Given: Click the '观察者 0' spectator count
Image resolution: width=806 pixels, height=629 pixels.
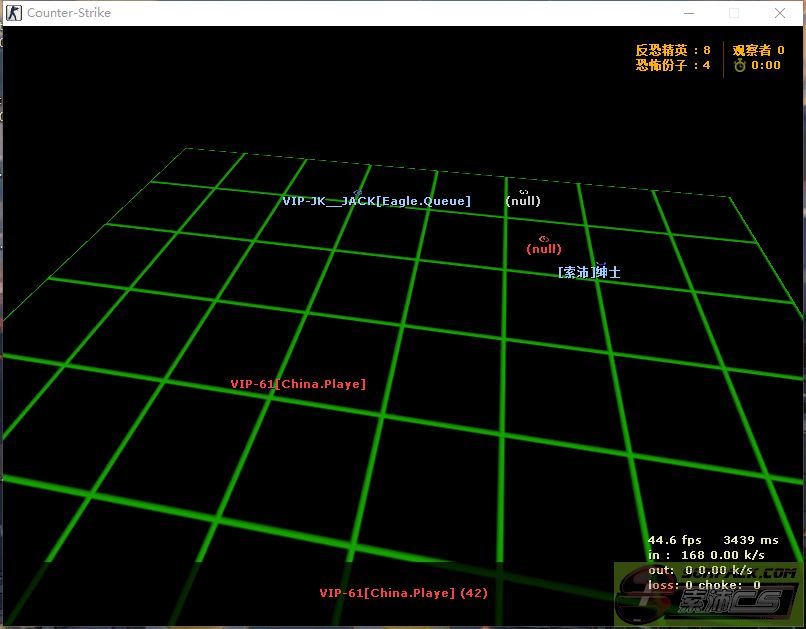Looking at the screenshot, I should pos(758,50).
